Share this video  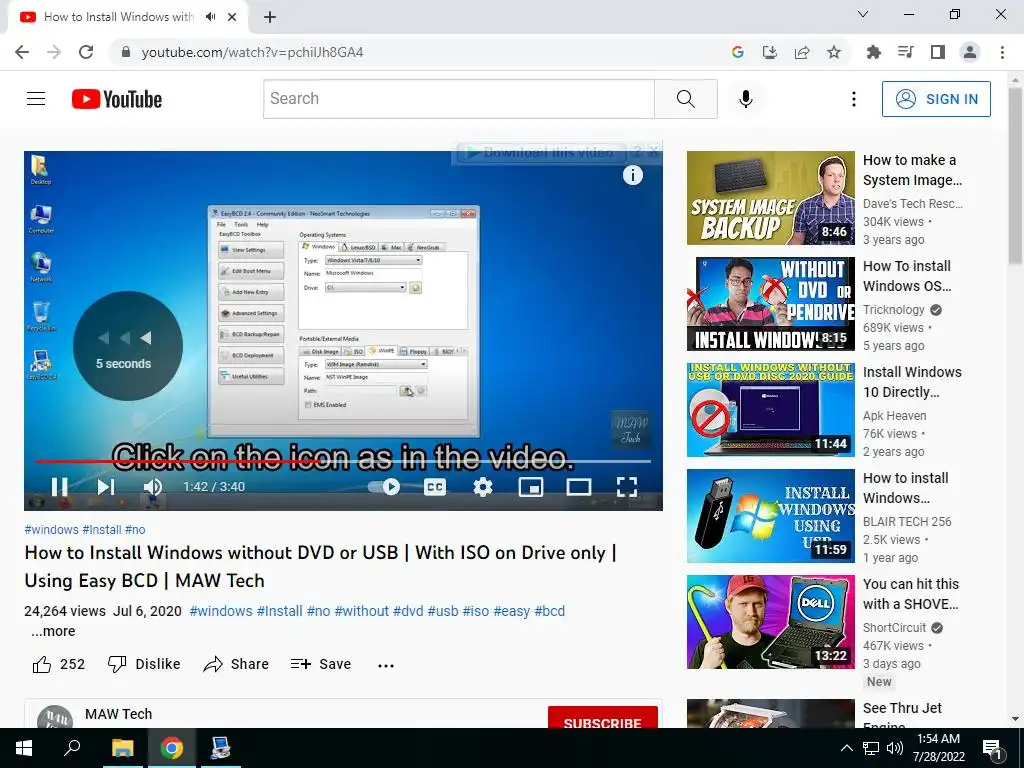click(236, 664)
